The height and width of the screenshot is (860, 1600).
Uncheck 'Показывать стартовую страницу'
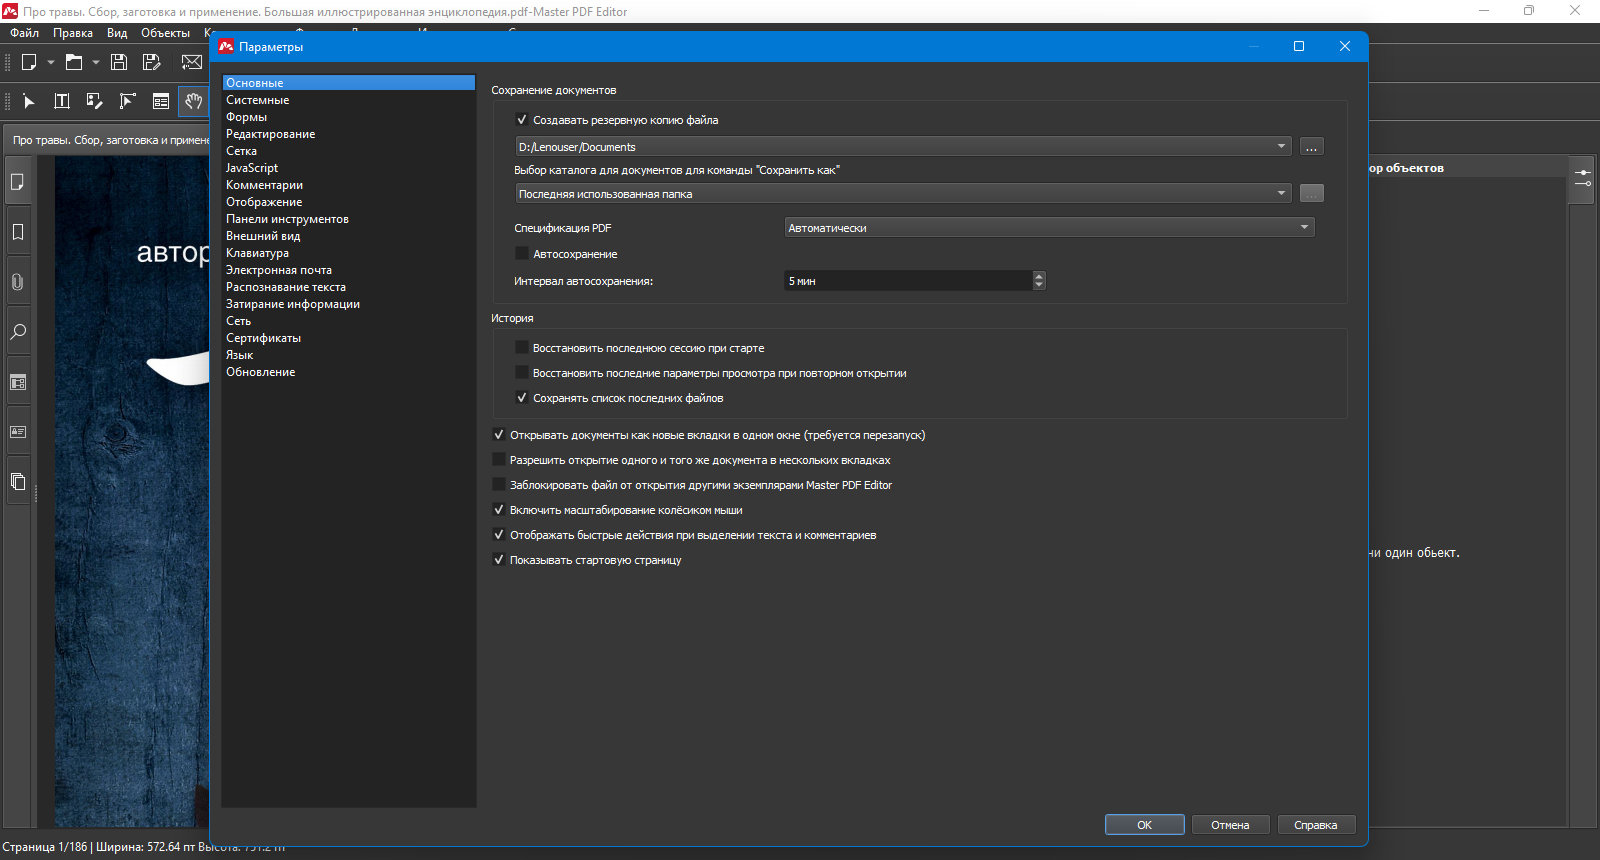(499, 560)
